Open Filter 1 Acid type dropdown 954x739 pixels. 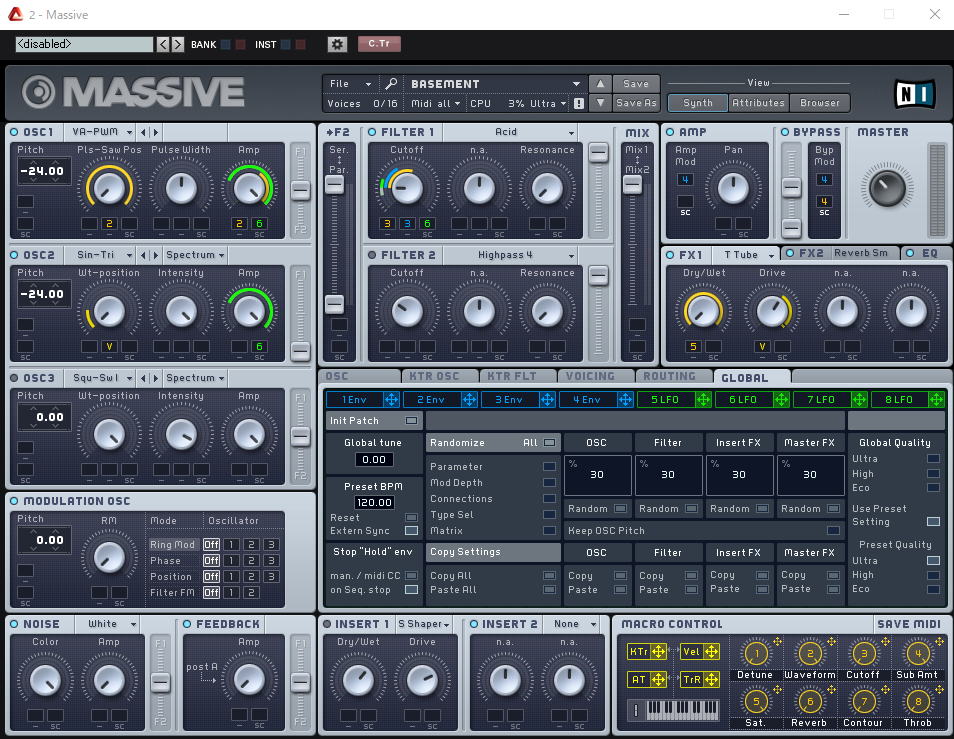tap(510, 132)
